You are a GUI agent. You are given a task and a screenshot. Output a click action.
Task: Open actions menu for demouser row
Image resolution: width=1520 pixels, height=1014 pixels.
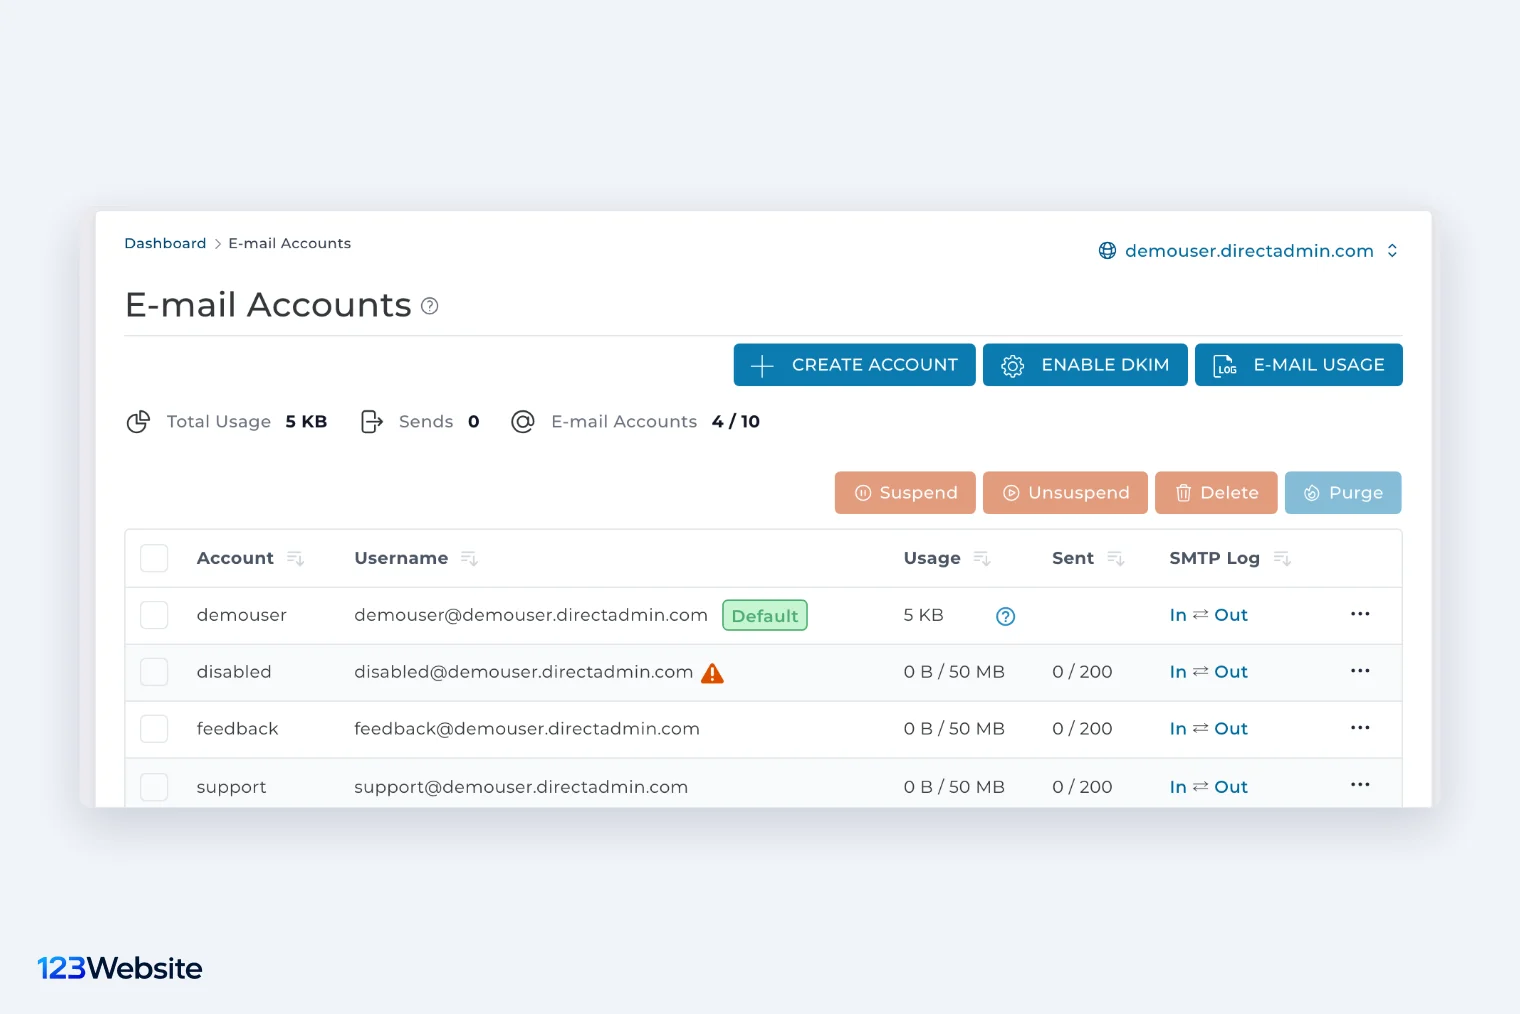click(1360, 614)
